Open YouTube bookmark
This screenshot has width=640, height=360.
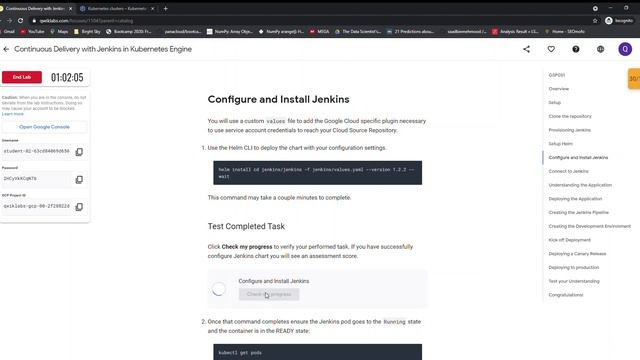(32, 31)
